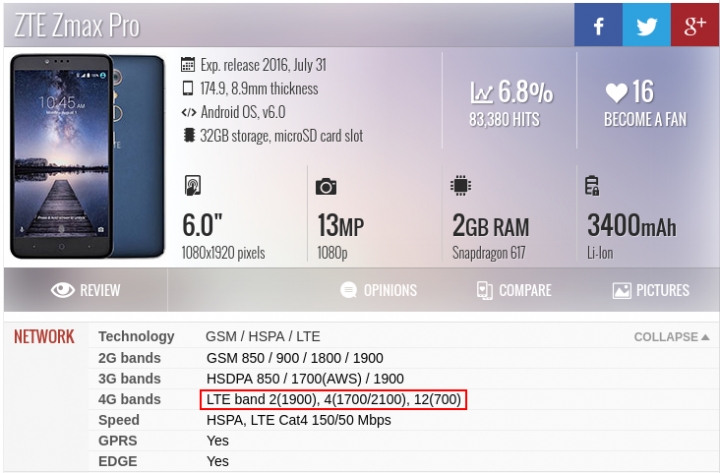Click the popularity trend chart icon

click(x=482, y=93)
